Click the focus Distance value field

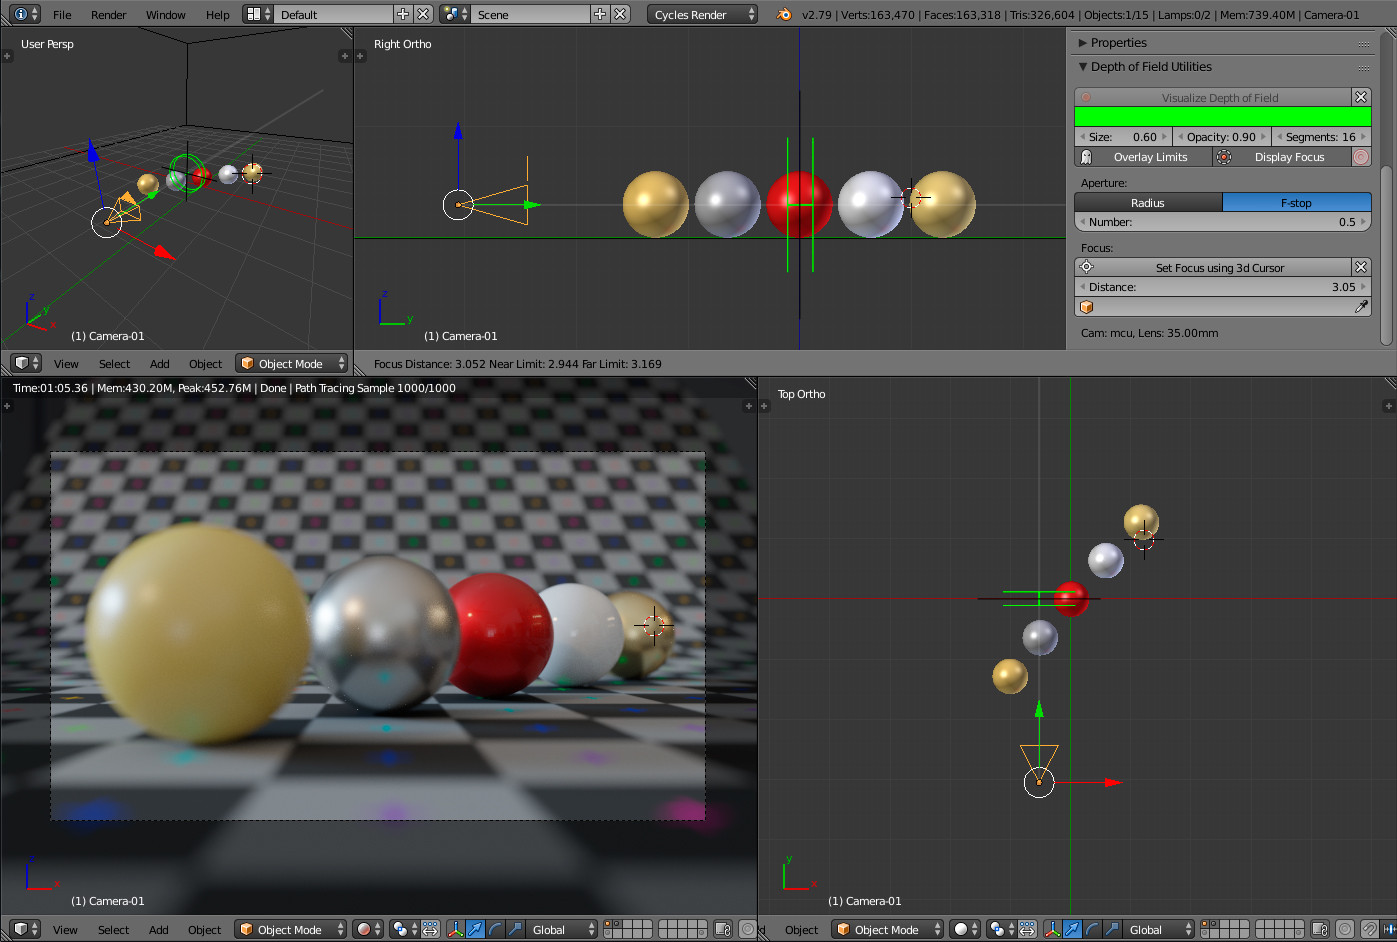point(1222,287)
